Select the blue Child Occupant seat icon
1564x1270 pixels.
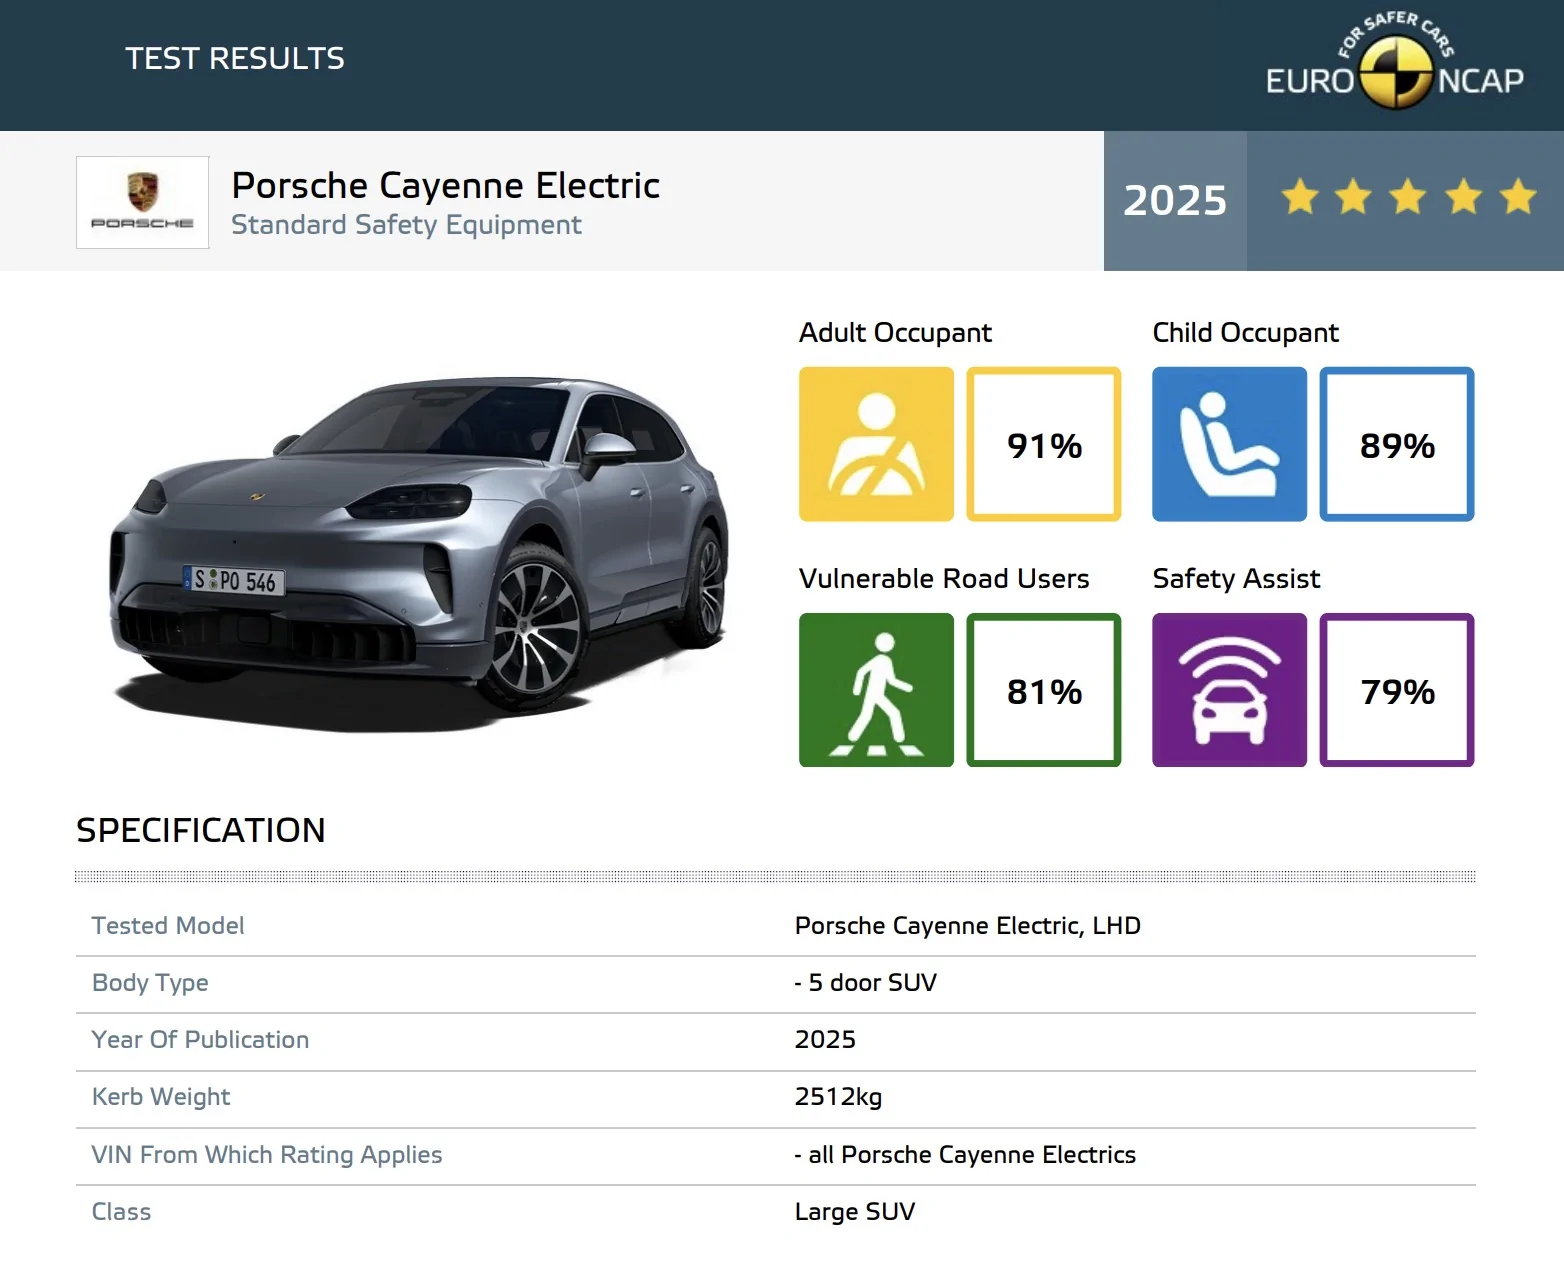[x=1229, y=444]
